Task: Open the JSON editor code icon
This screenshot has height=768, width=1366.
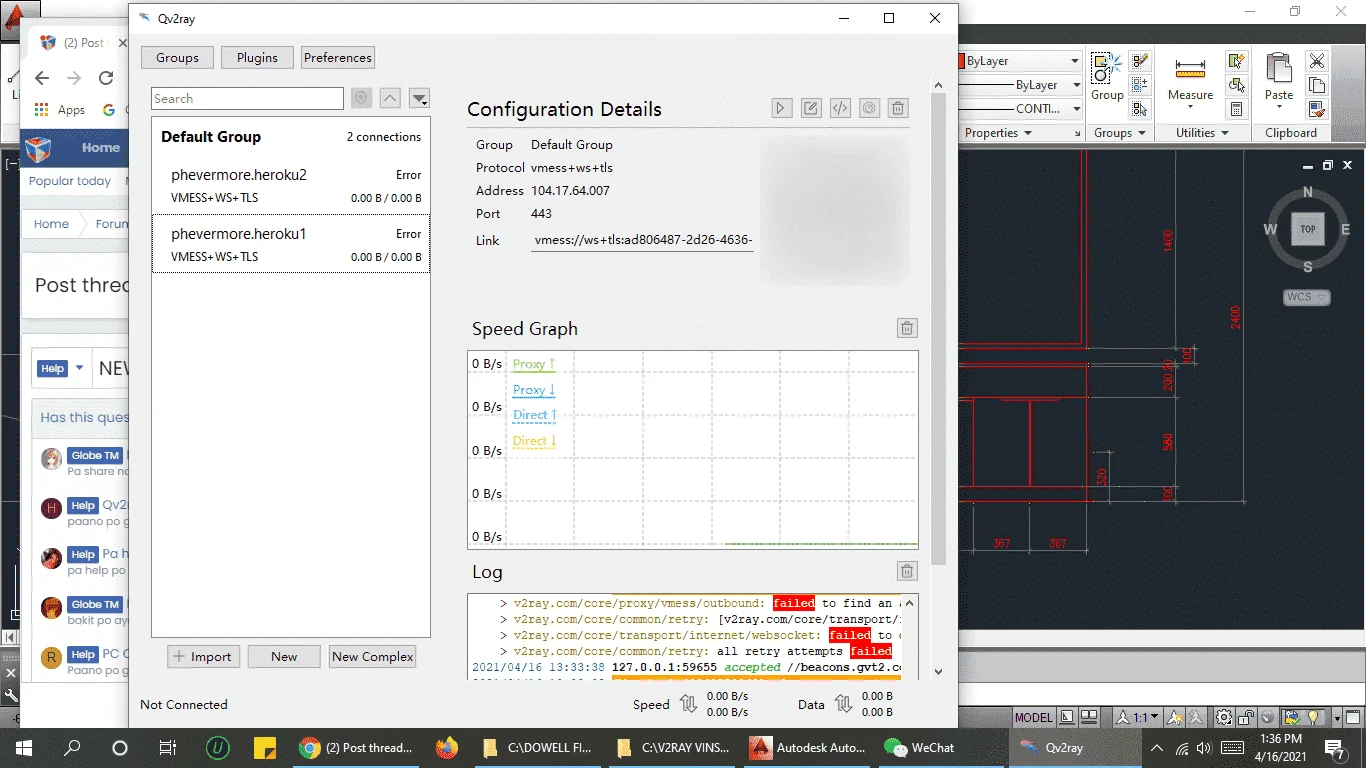Action: click(840, 108)
